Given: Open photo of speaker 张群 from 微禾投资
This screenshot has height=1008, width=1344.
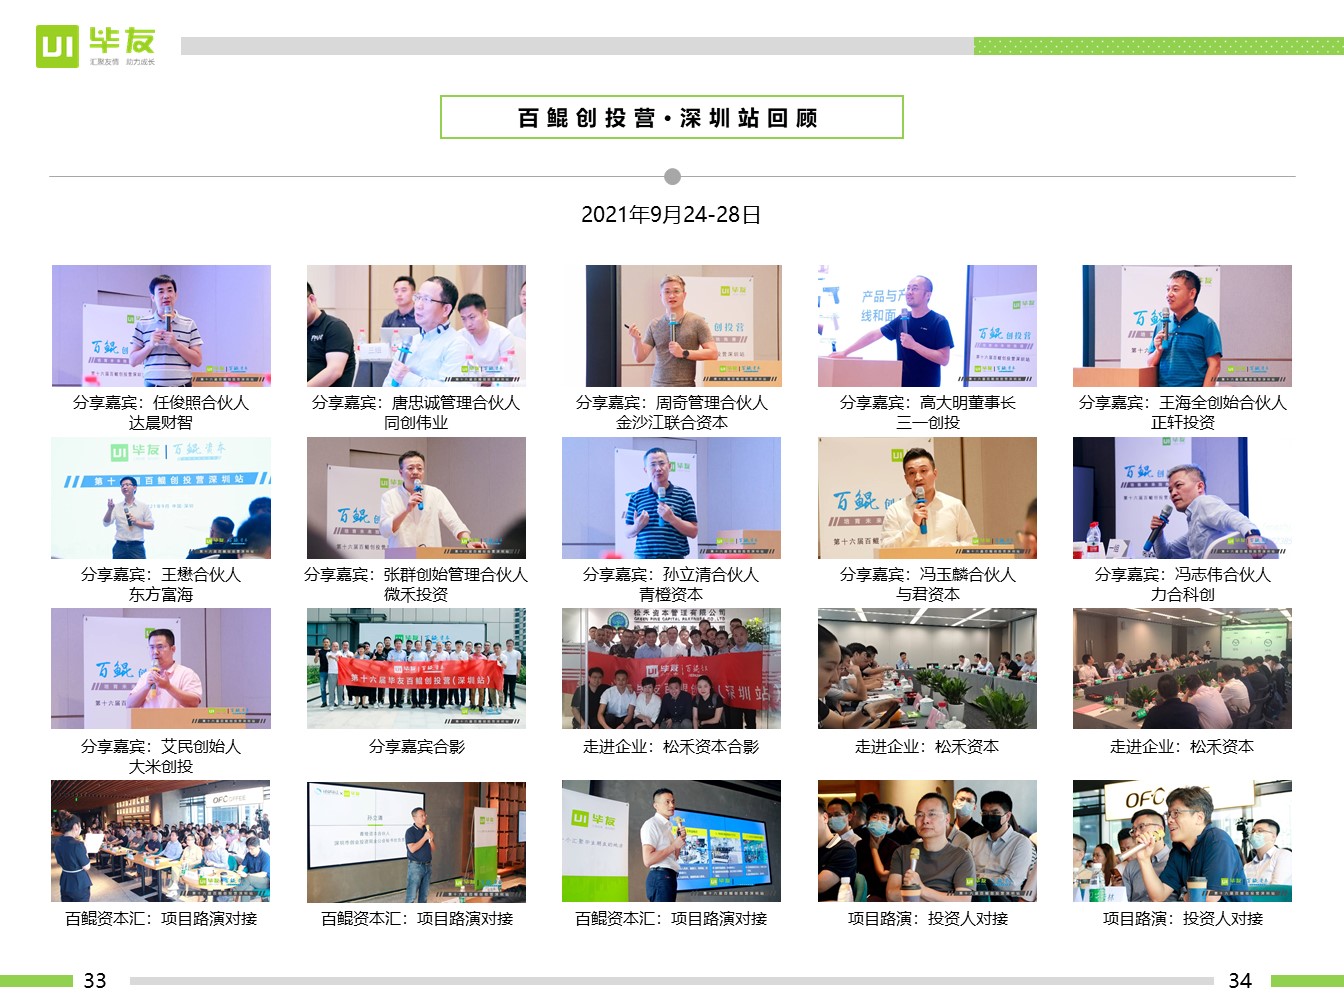Looking at the screenshot, I should pos(416,497).
